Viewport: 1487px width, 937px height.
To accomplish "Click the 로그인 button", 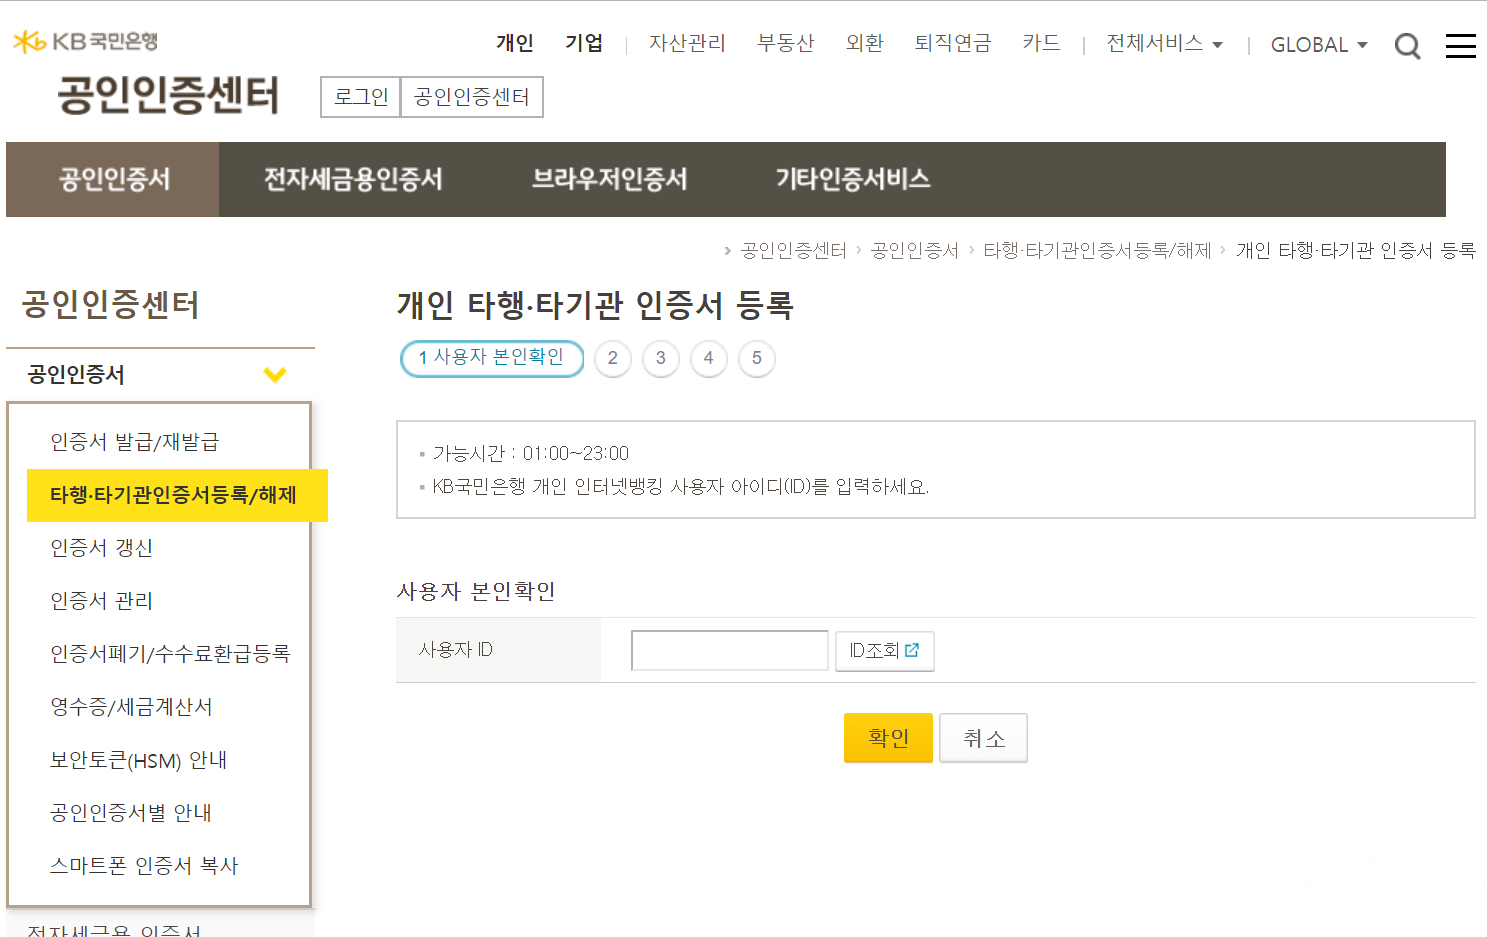I will pyautogui.click(x=361, y=97).
